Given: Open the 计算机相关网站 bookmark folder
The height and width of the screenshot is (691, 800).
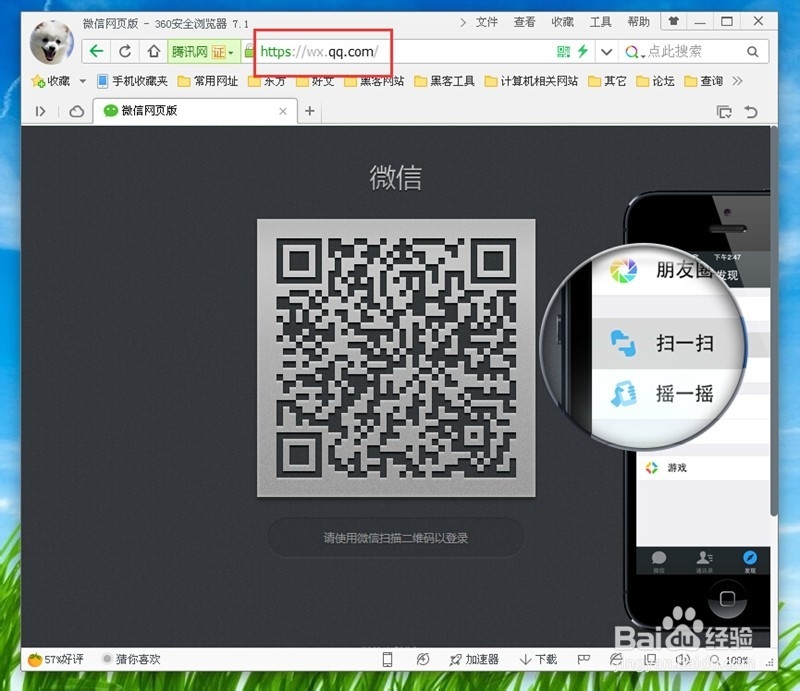Looking at the screenshot, I should (x=531, y=81).
